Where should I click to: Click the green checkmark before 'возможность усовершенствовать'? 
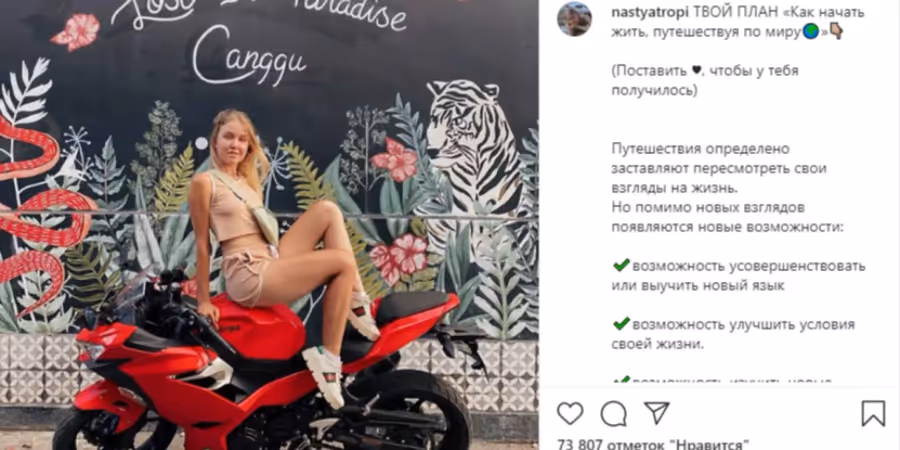(x=621, y=266)
